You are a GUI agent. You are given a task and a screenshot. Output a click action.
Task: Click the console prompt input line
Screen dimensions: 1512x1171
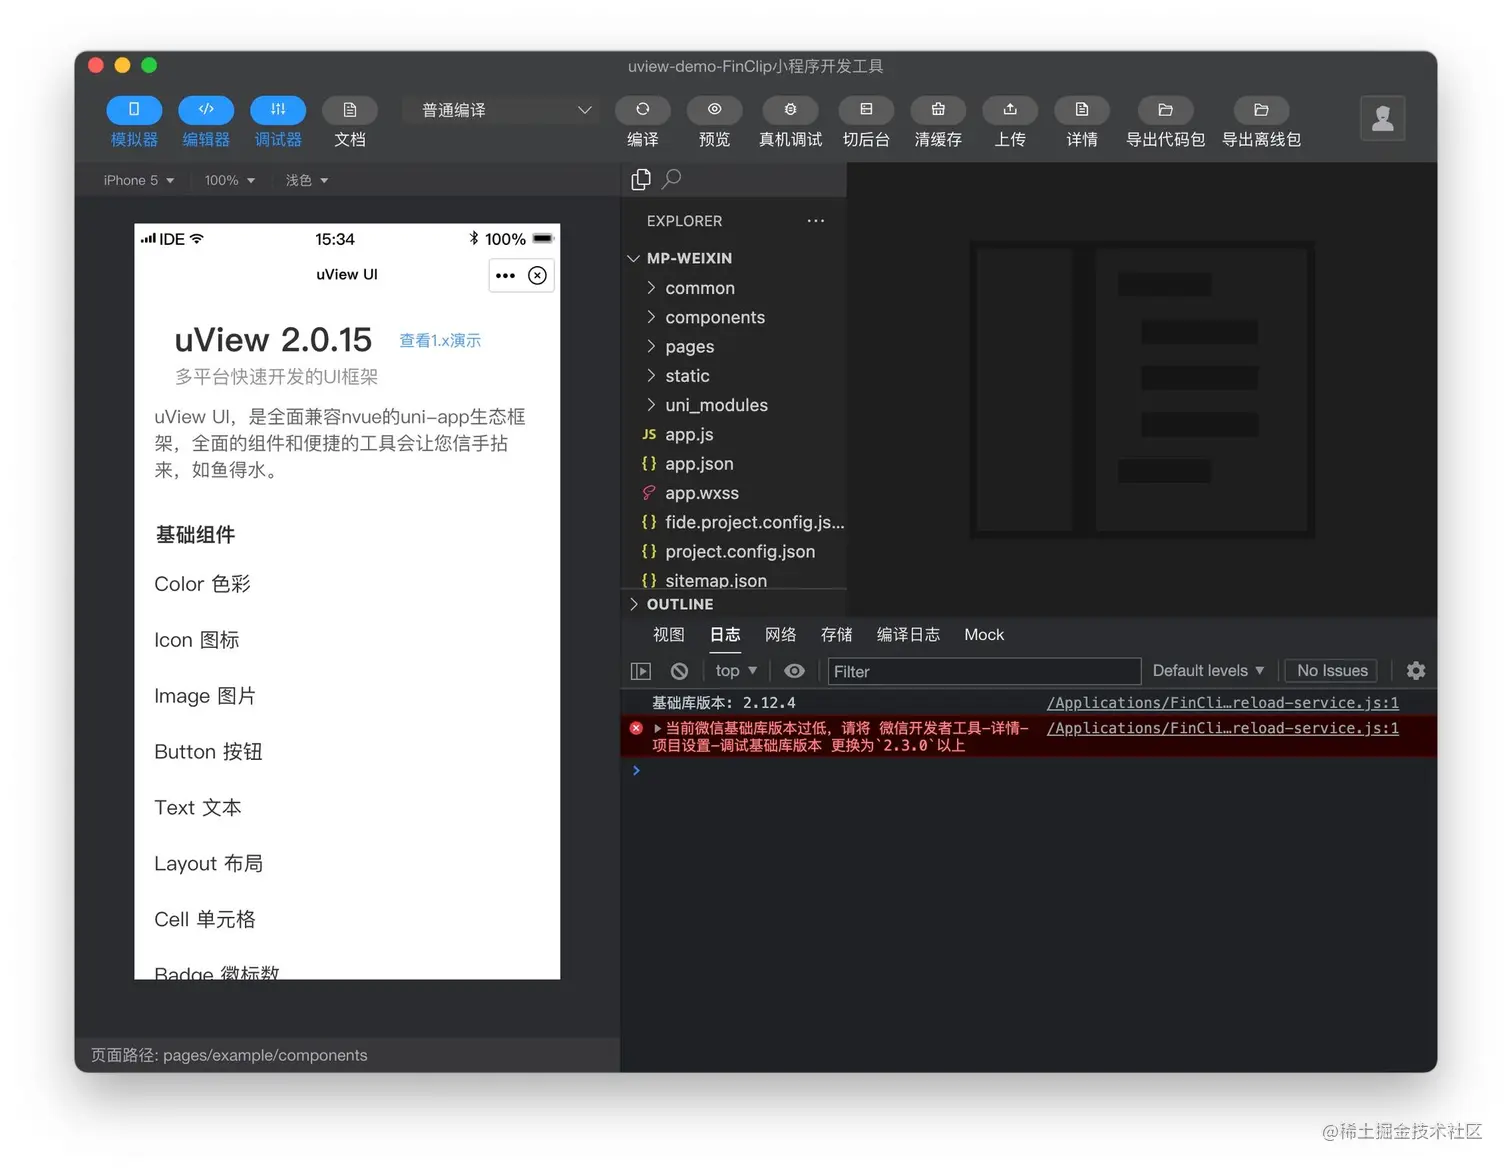click(x=1030, y=770)
